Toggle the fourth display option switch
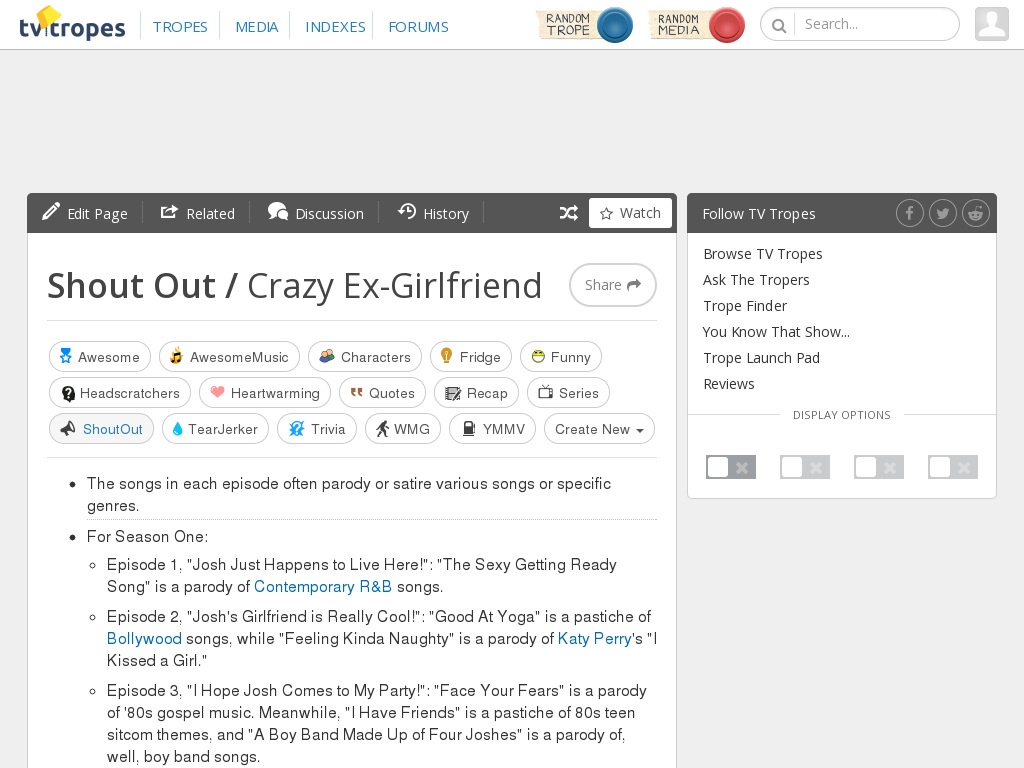 tap(953, 467)
